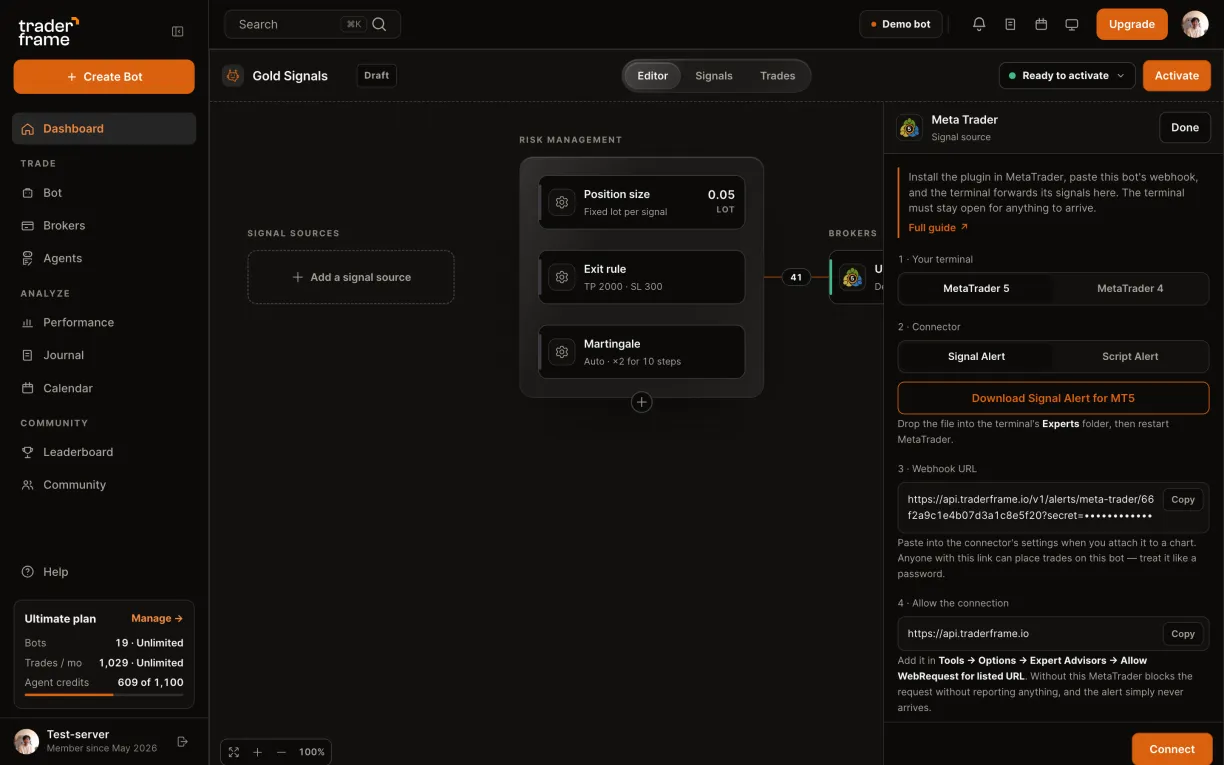This screenshot has height=765, width=1224.
Task: Add a risk rule with the plus circle
Action: tap(642, 402)
